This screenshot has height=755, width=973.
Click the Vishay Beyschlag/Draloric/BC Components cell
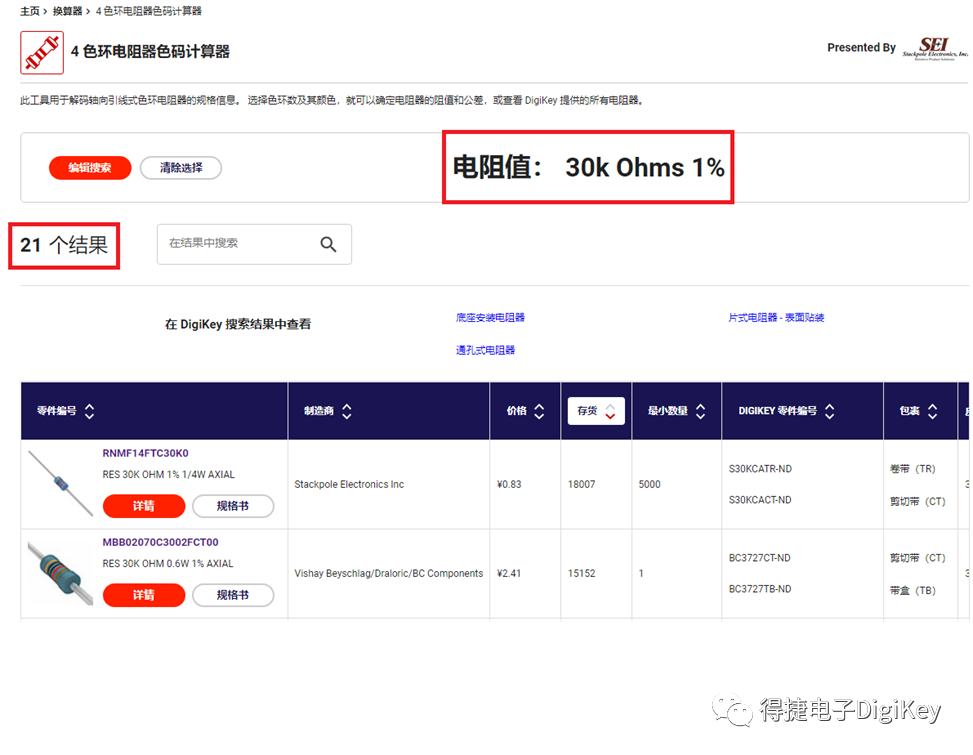point(388,573)
